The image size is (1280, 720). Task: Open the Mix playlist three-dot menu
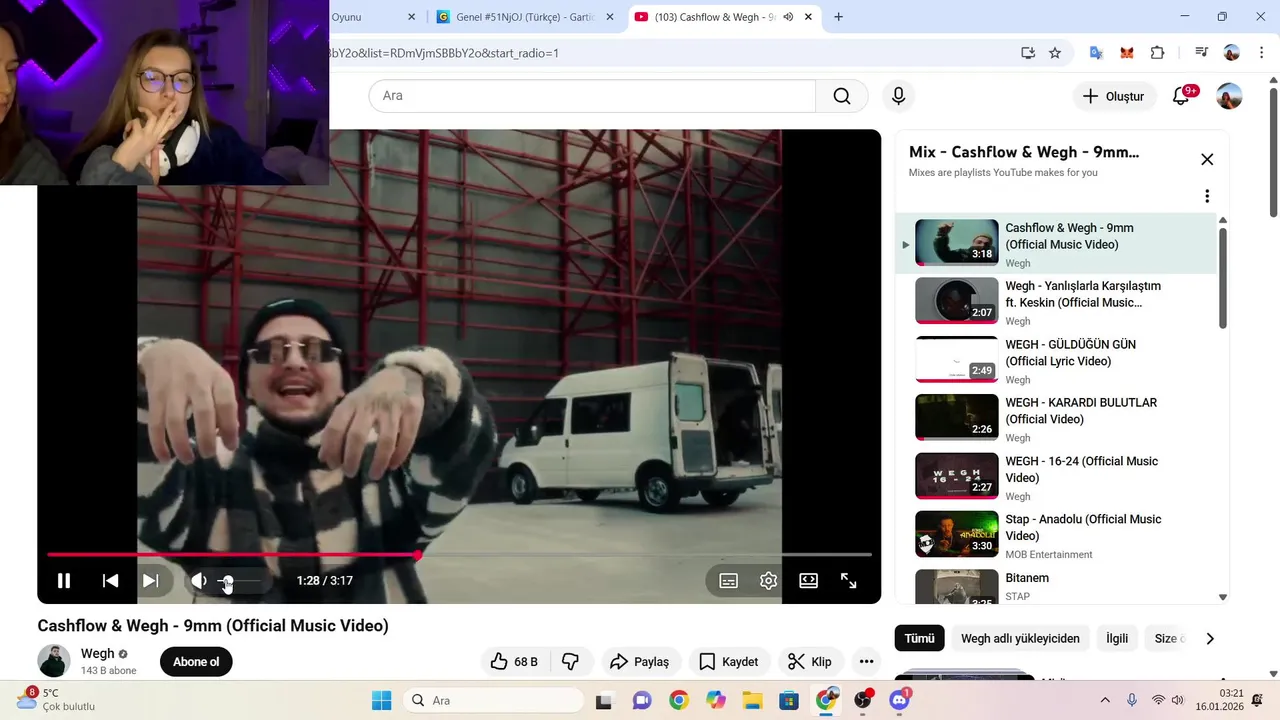point(1207,196)
